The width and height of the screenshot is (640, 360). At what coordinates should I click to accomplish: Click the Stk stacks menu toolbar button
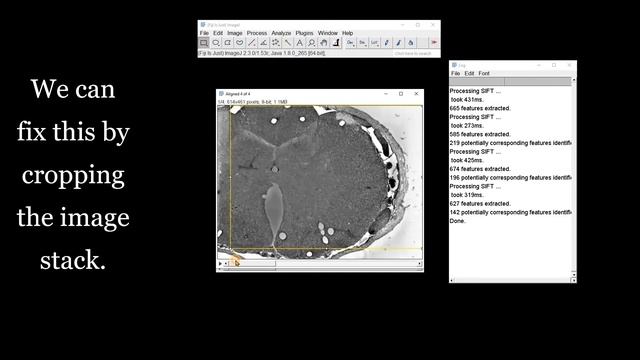tap(362, 43)
